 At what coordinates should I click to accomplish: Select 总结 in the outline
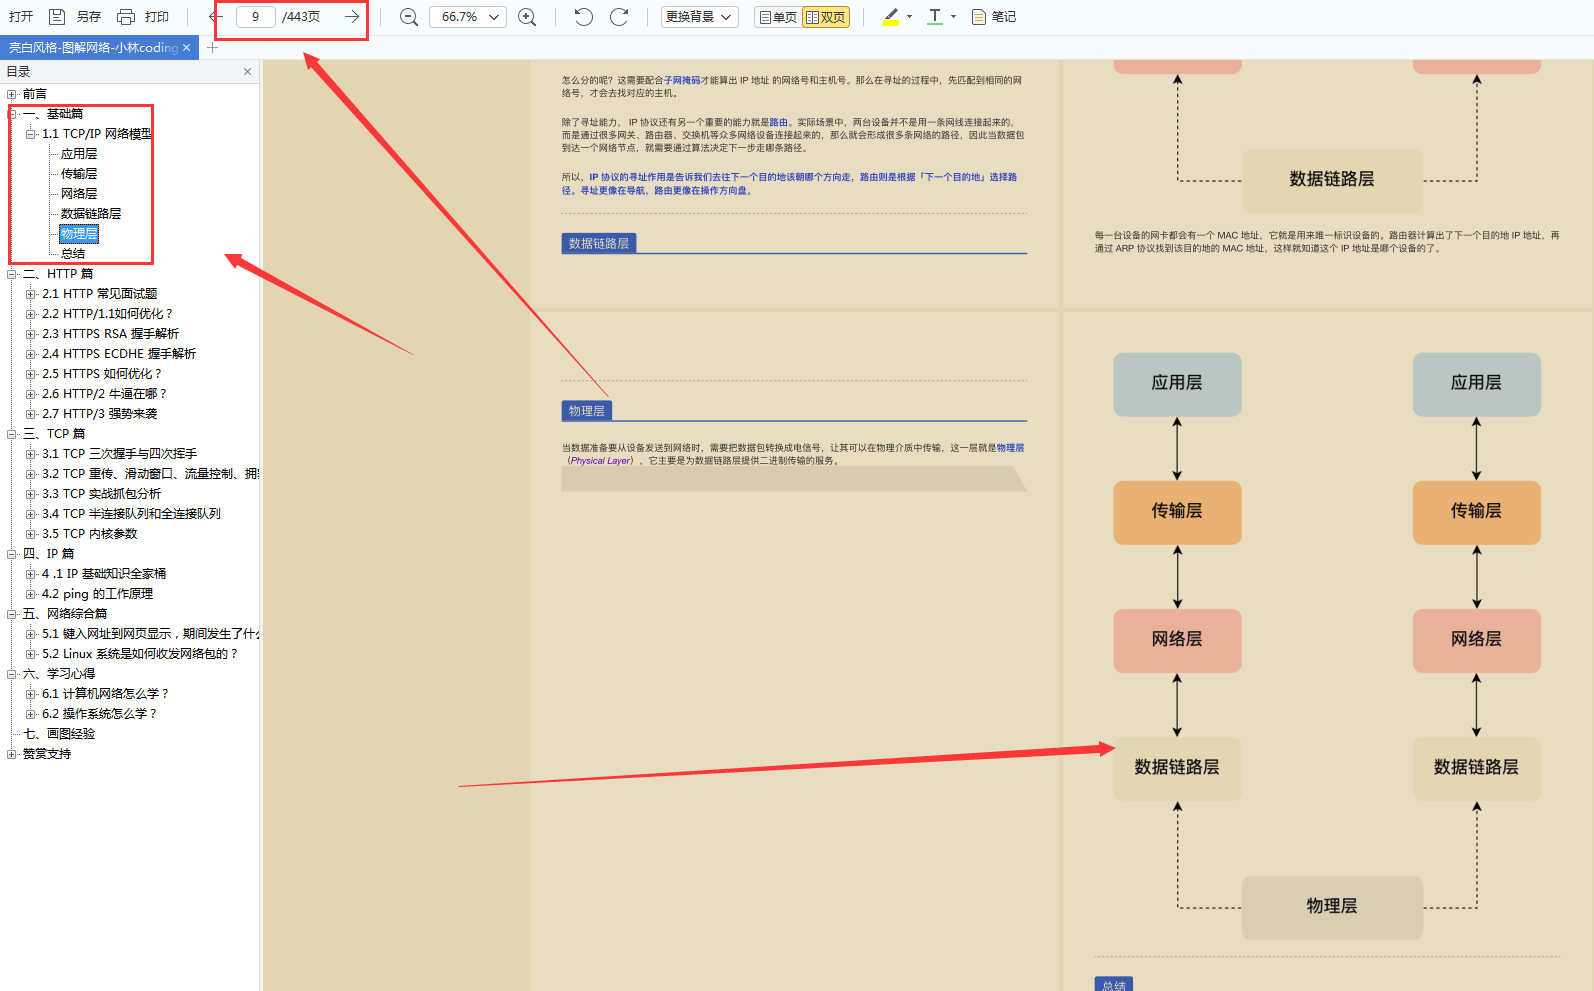click(73, 254)
